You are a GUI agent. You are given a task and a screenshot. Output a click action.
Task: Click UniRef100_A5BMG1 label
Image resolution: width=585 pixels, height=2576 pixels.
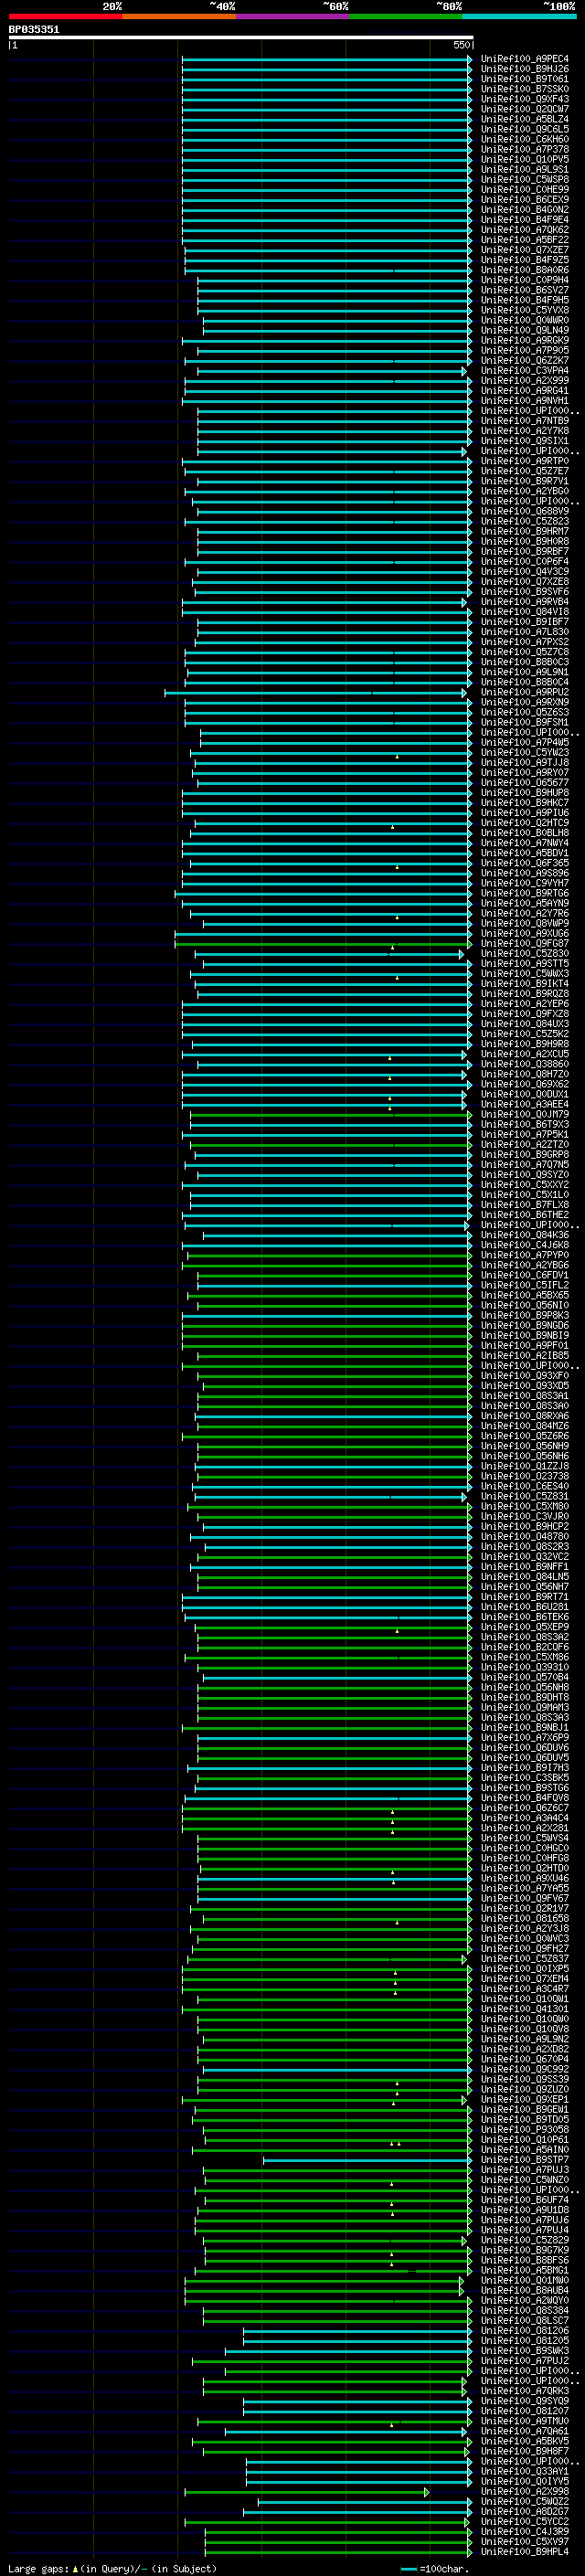(x=524, y=2270)
